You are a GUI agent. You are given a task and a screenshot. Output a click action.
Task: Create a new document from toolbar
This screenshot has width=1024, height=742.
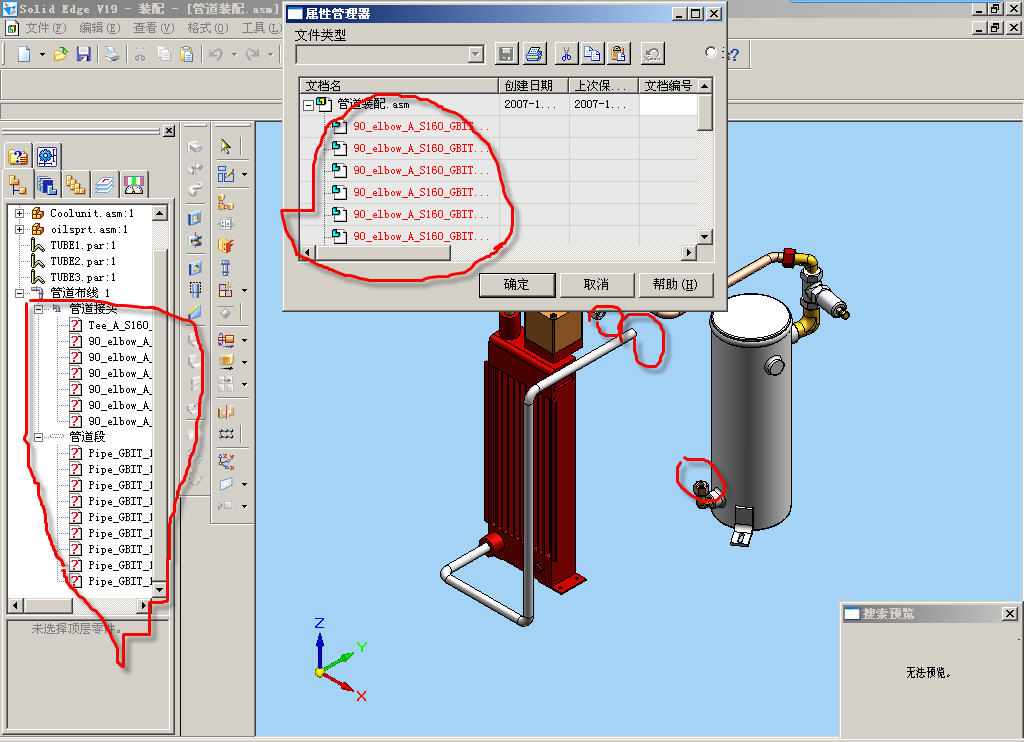pyautogui.click(x=24, y=54)
